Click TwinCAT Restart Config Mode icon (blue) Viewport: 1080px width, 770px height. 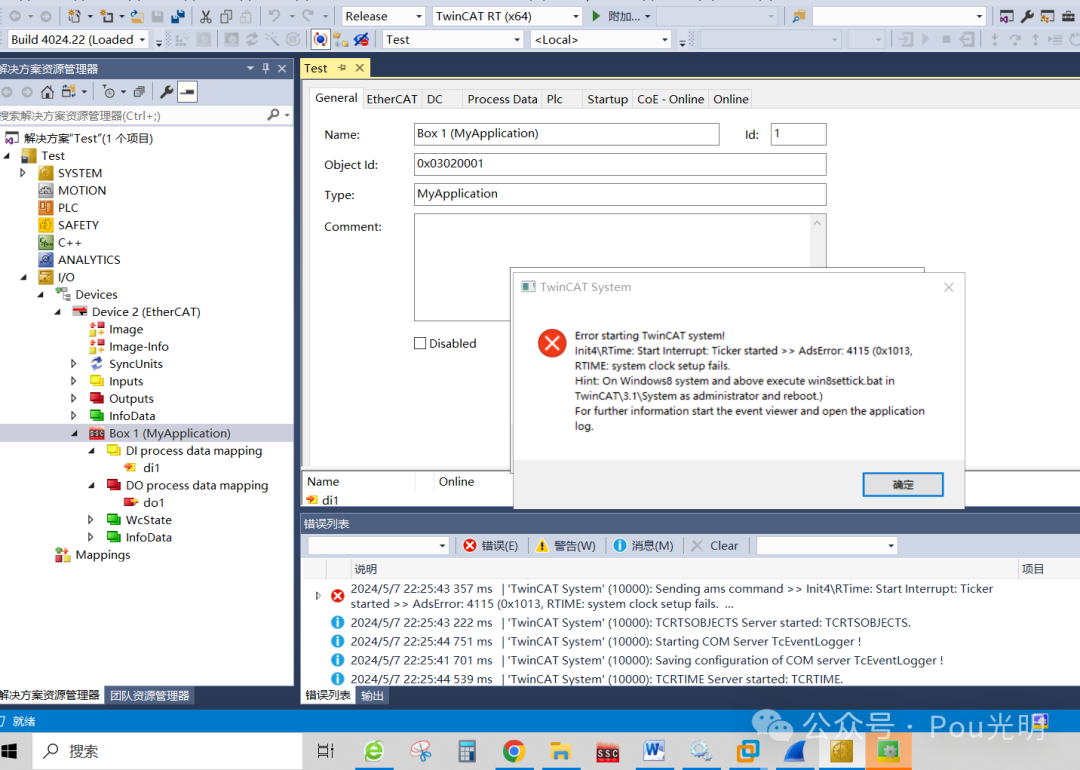coord(320,40)
